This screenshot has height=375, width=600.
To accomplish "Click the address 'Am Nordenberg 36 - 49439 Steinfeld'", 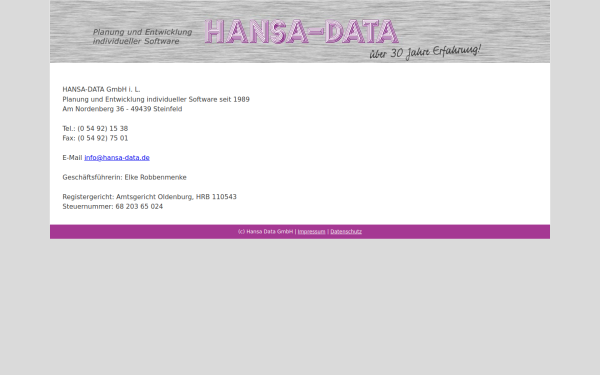I will [x=122, y=109].
